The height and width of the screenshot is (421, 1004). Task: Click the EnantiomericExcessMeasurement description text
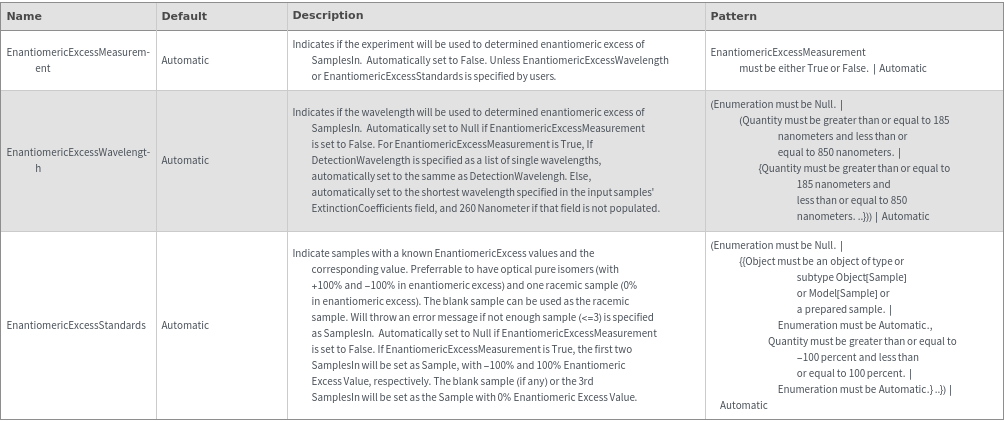480,60
